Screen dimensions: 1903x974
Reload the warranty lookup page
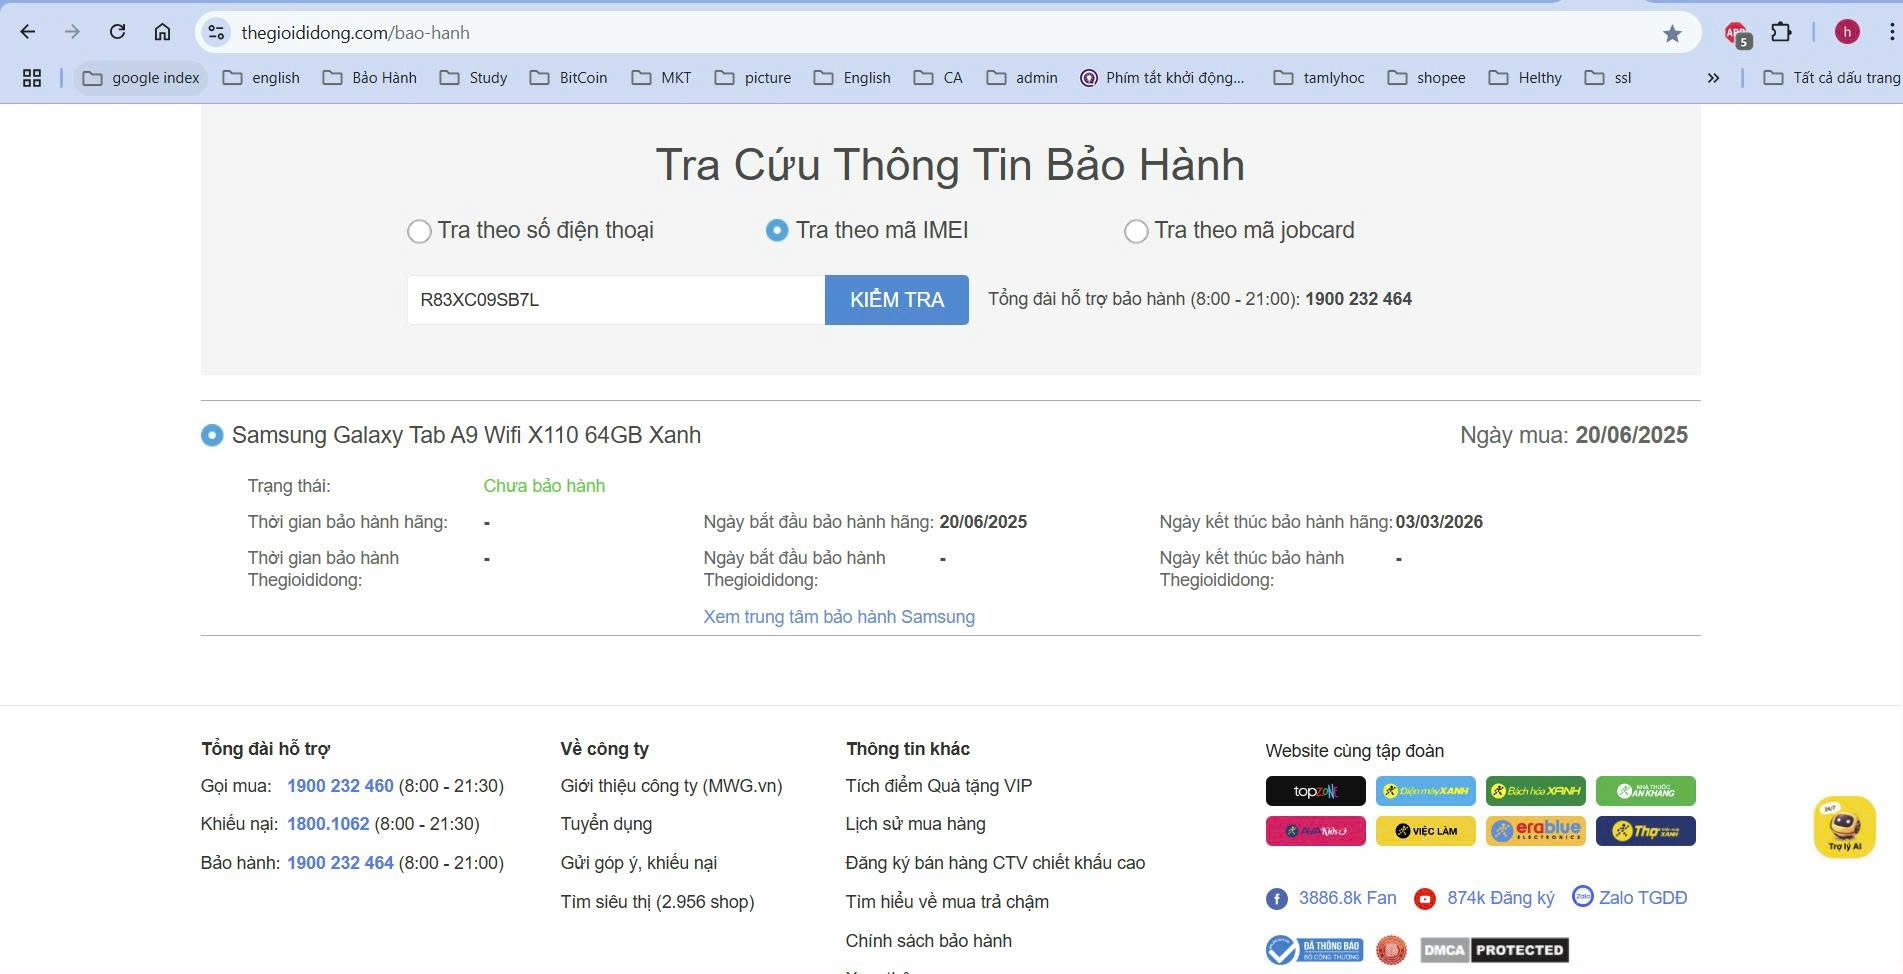pyautogui.click(x=117, y=32)
